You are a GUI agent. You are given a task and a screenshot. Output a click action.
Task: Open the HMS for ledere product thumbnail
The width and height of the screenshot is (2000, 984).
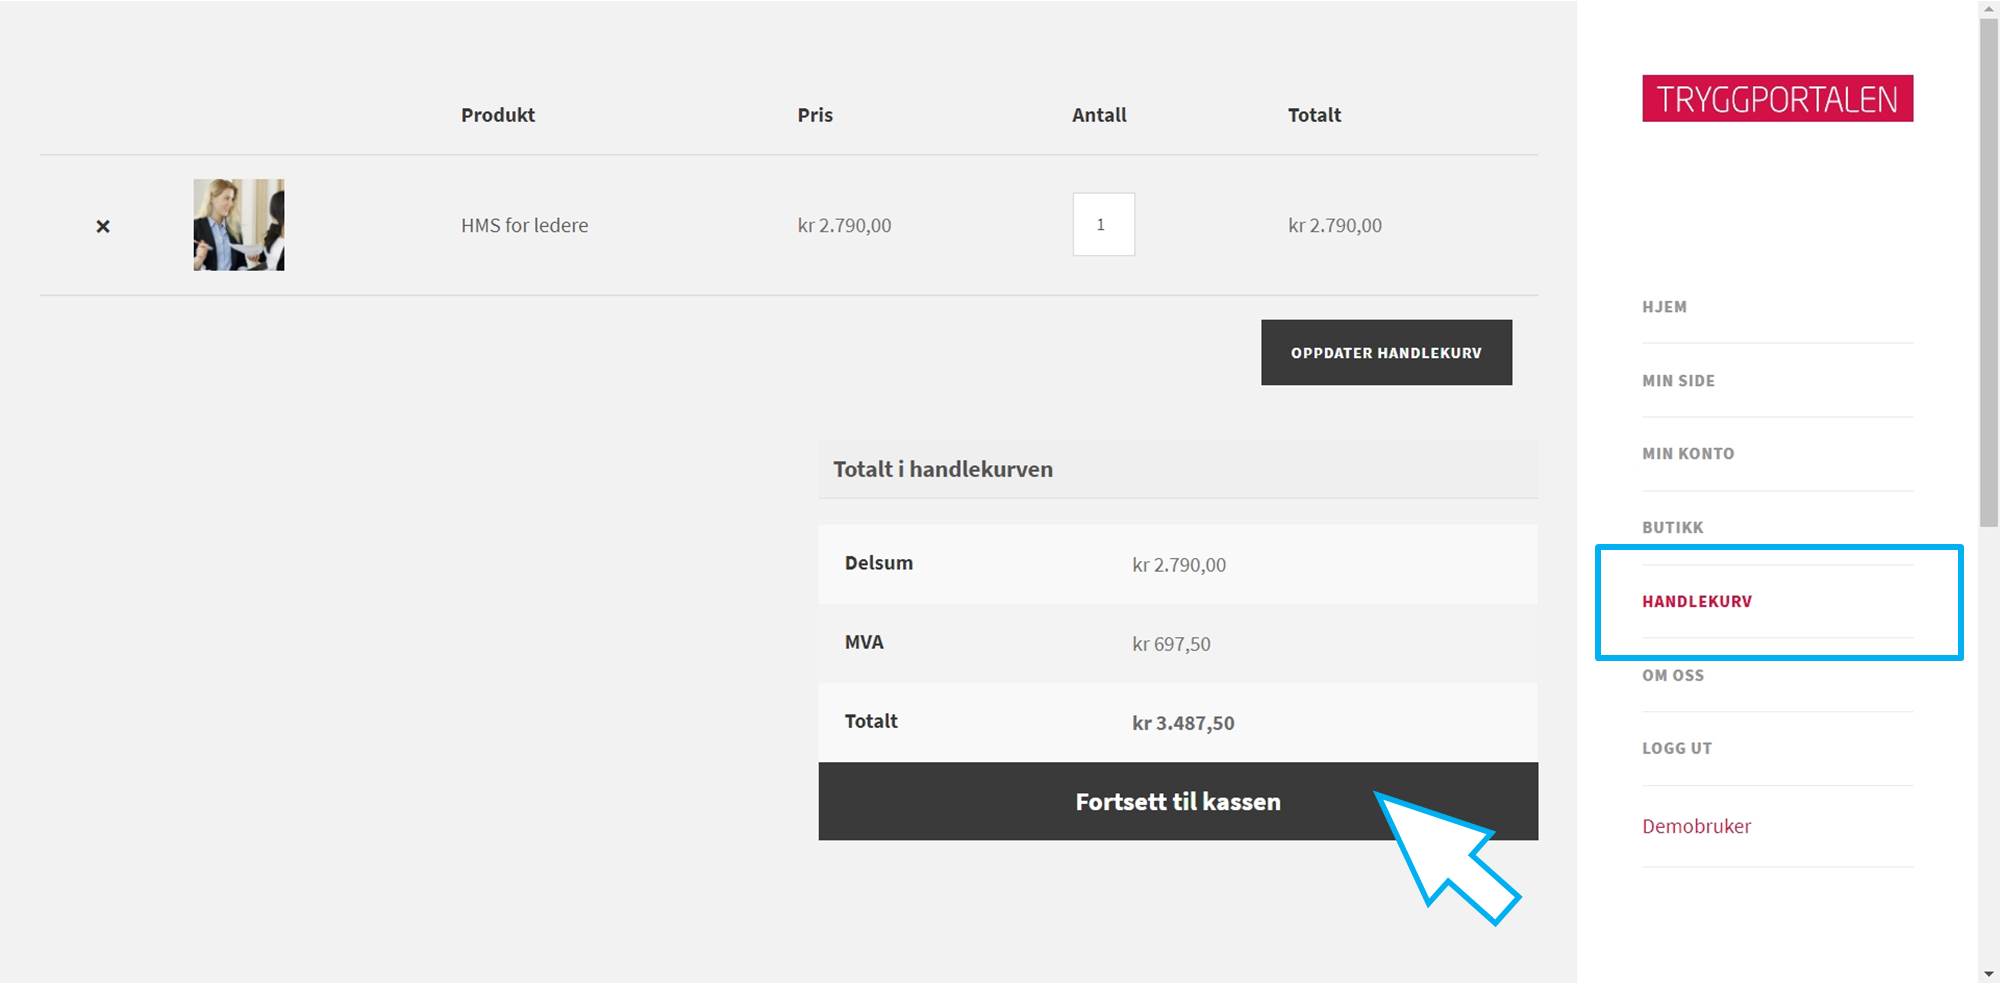[238, 225]
